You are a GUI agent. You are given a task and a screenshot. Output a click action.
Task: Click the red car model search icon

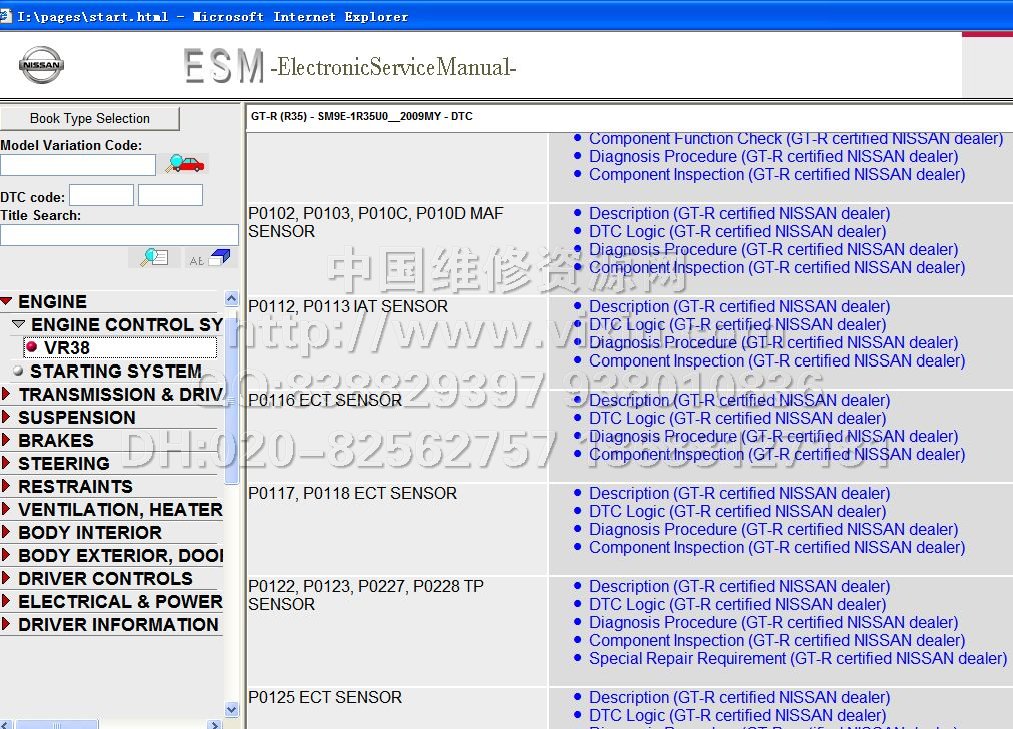tap(185, 164)
